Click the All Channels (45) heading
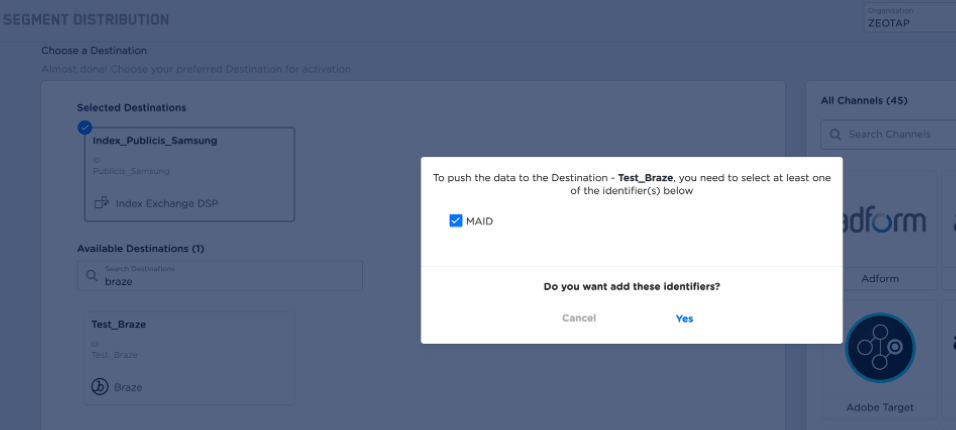This screenshot has width=956, height=430. [864, 100]
